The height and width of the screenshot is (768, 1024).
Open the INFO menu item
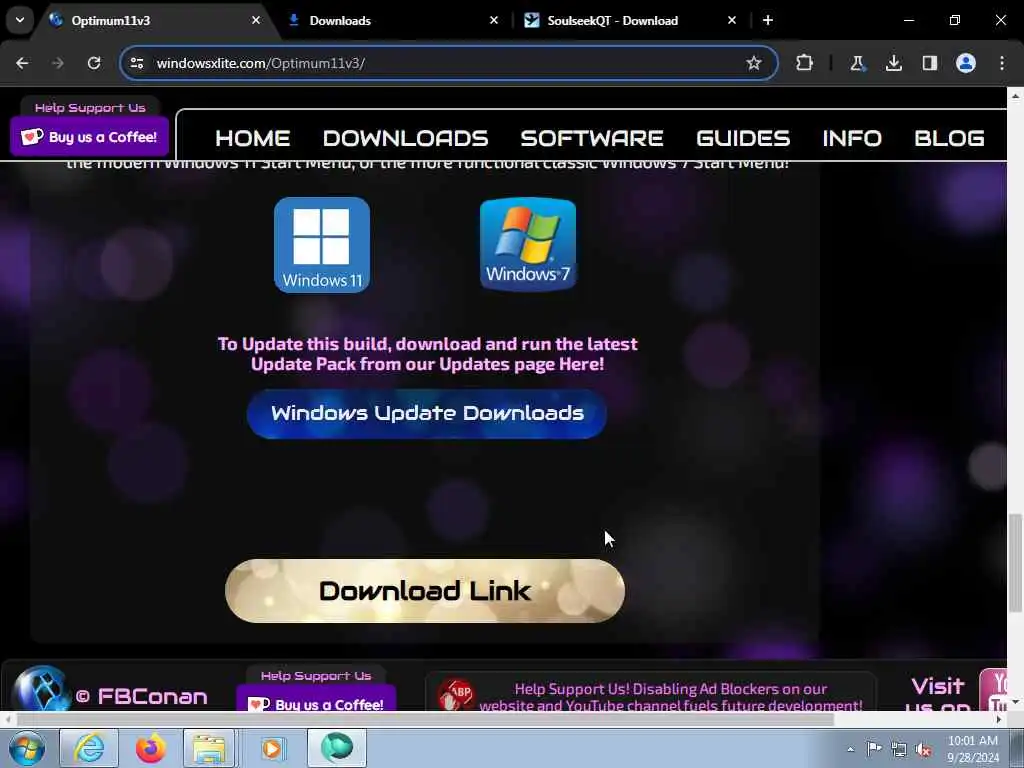pyautogui.click(x=852, y=138)
